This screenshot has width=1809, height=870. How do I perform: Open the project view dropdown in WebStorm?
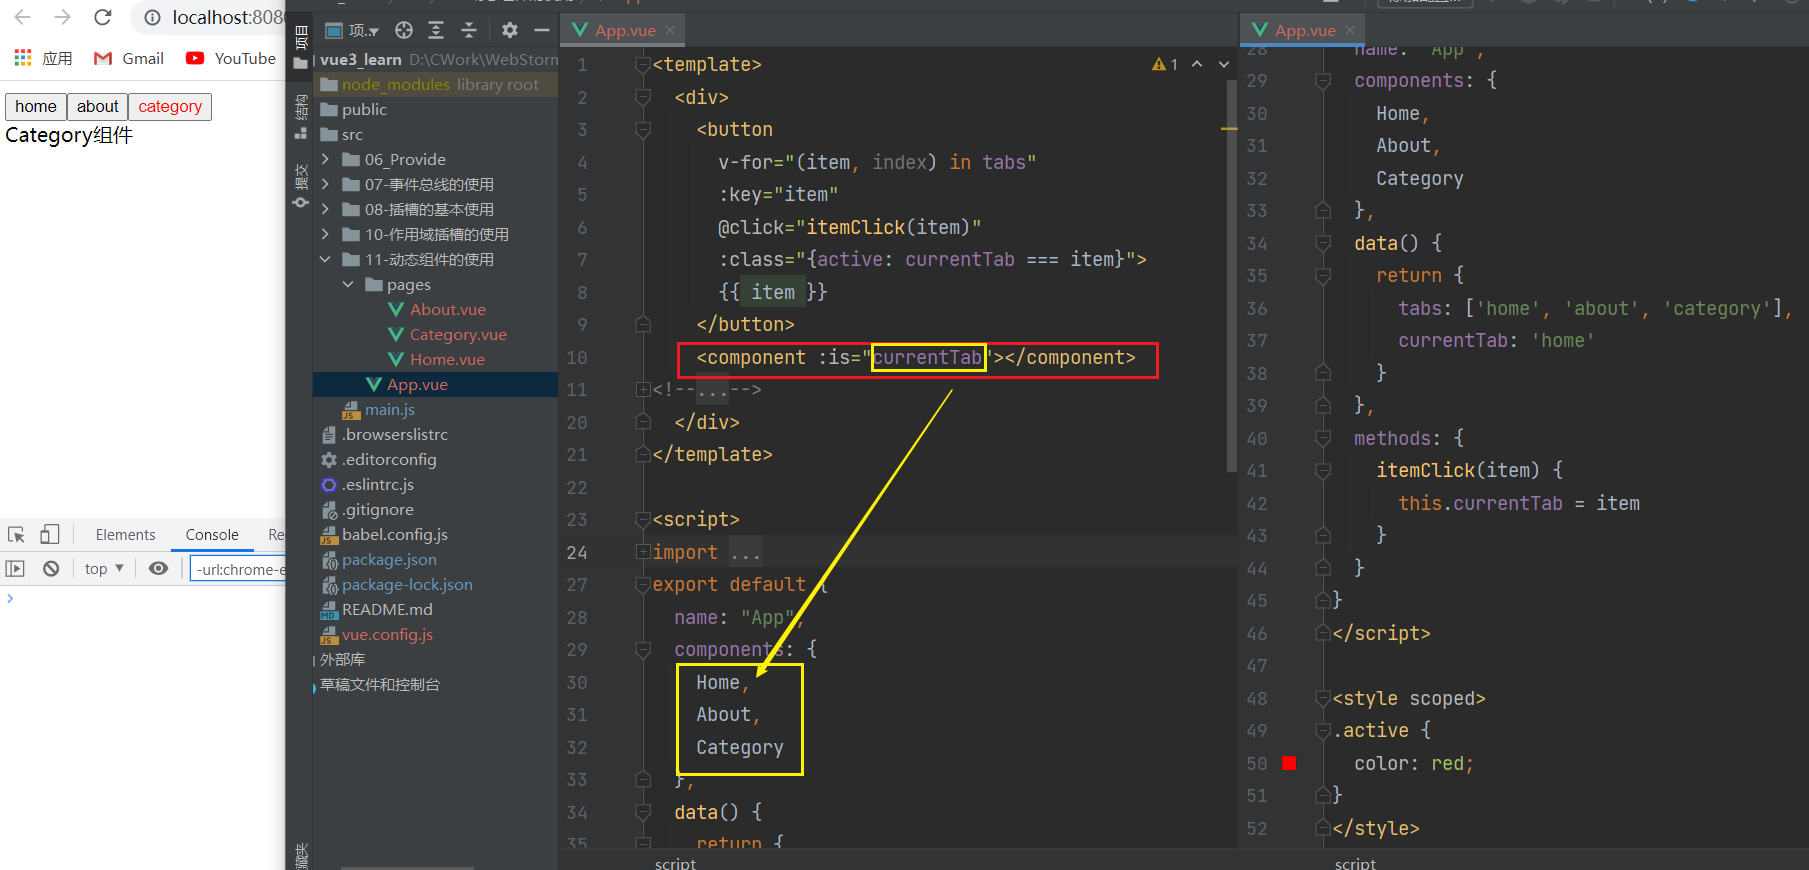[353, 30]
